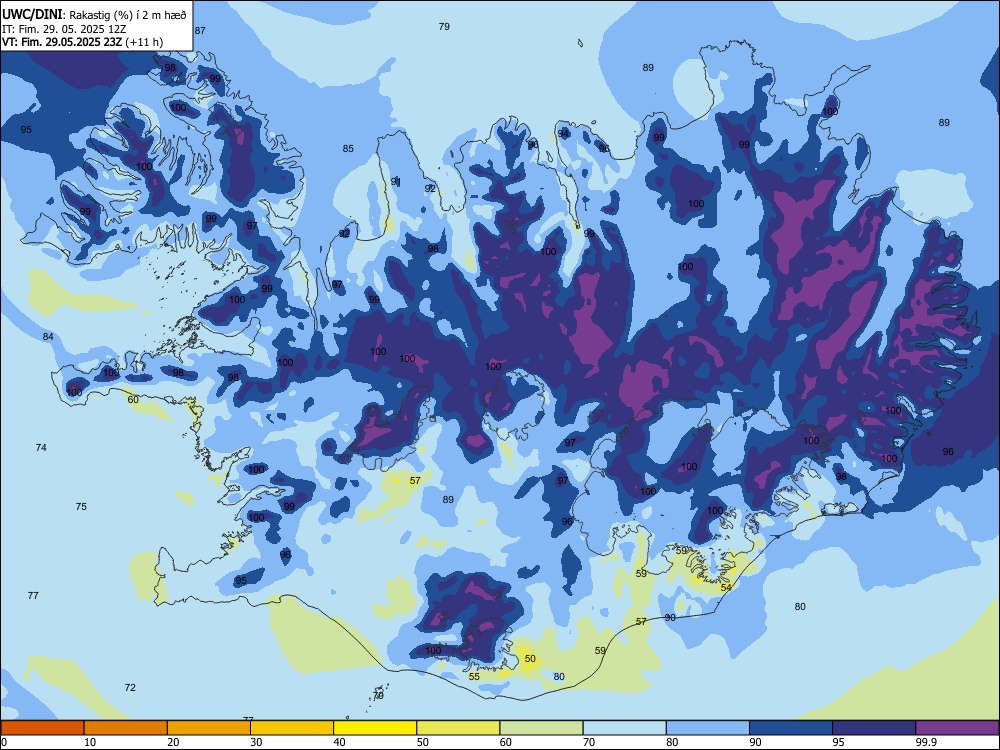This screenshot has width=1000, height=750.
Task: Select the 90 value near southeast shore
Action: coord(670,617)
